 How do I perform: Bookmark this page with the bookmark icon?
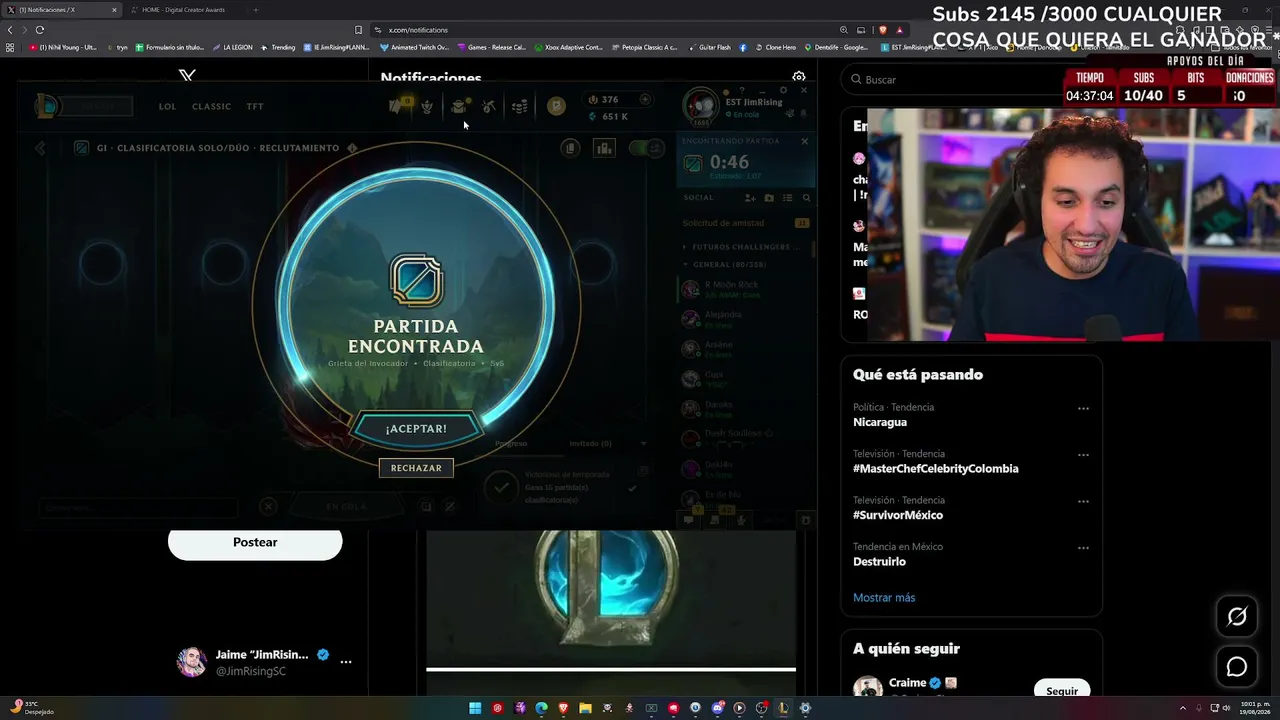click(x=359, y=30)
